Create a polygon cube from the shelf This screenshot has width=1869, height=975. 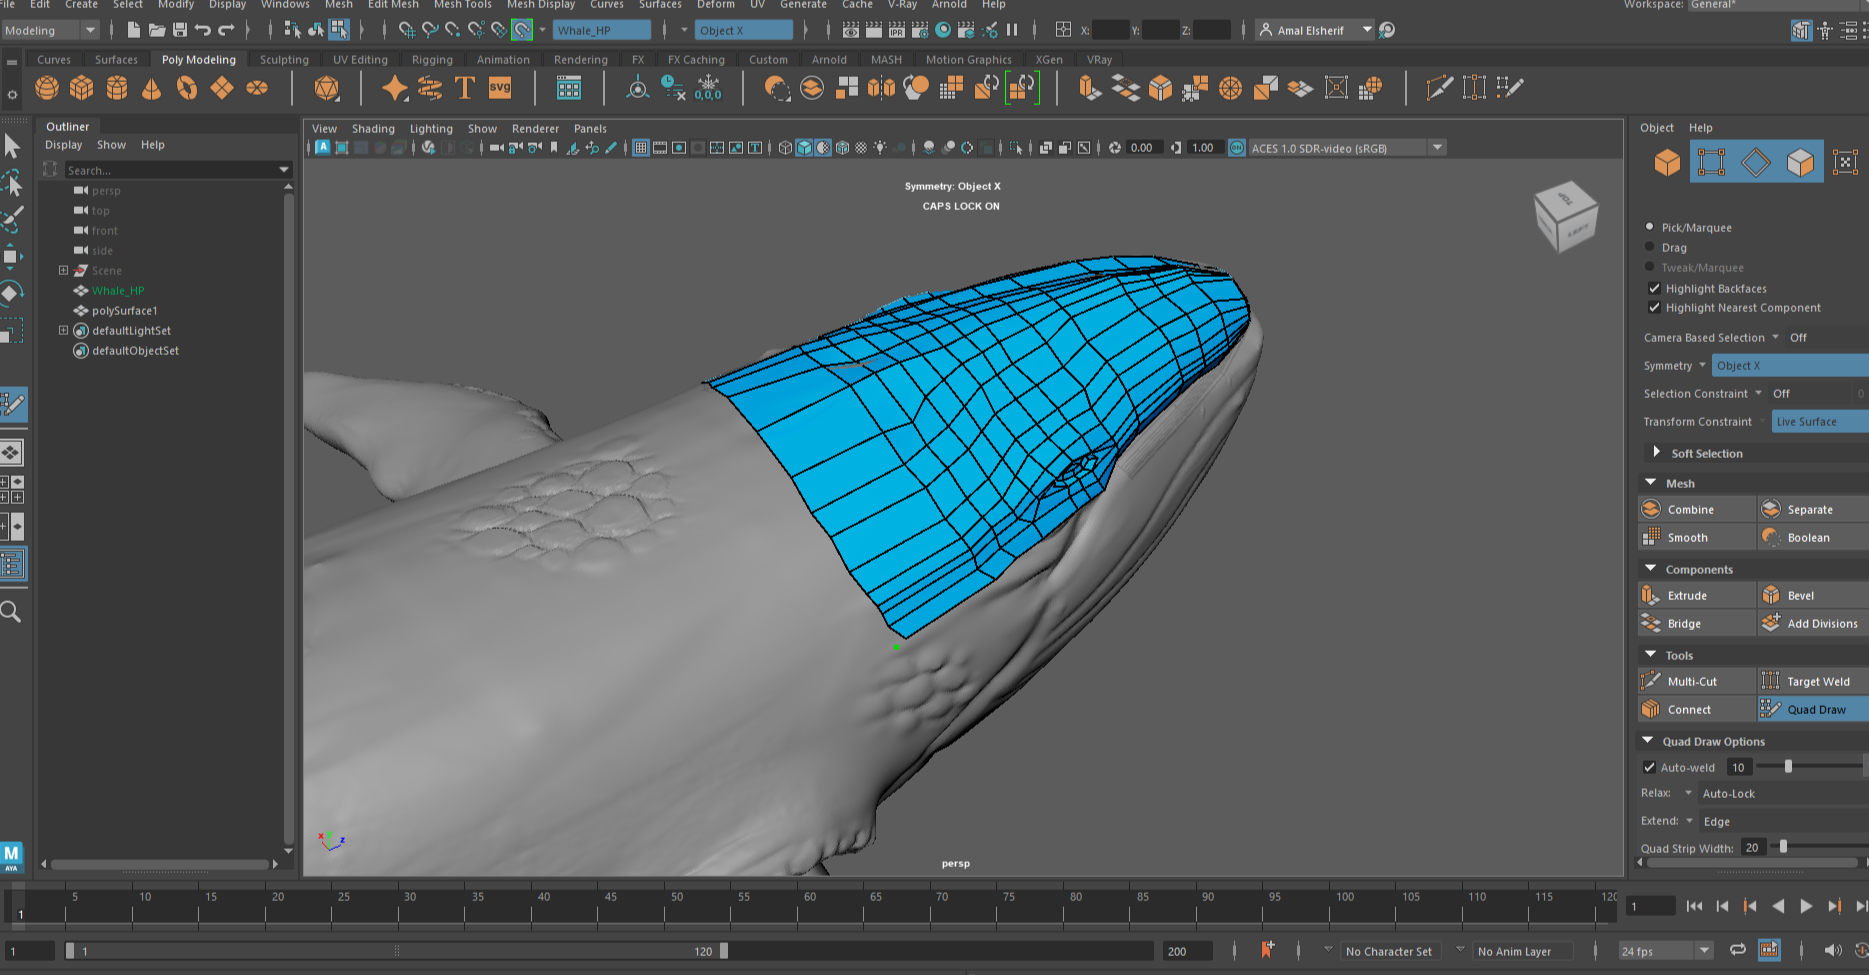coord(82,88)
